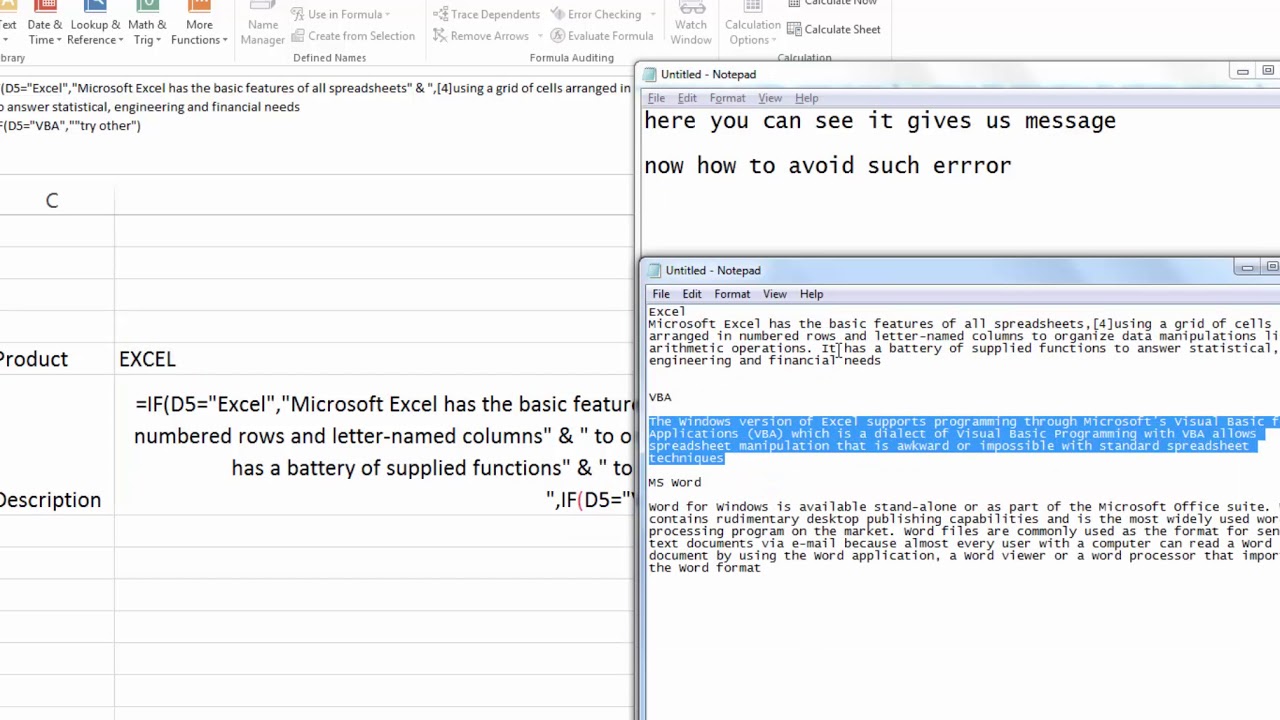Viewport: 1280px width, 720px height.
Task: Minimize the lower Notepad window
Action: [x=1247, y=267]
